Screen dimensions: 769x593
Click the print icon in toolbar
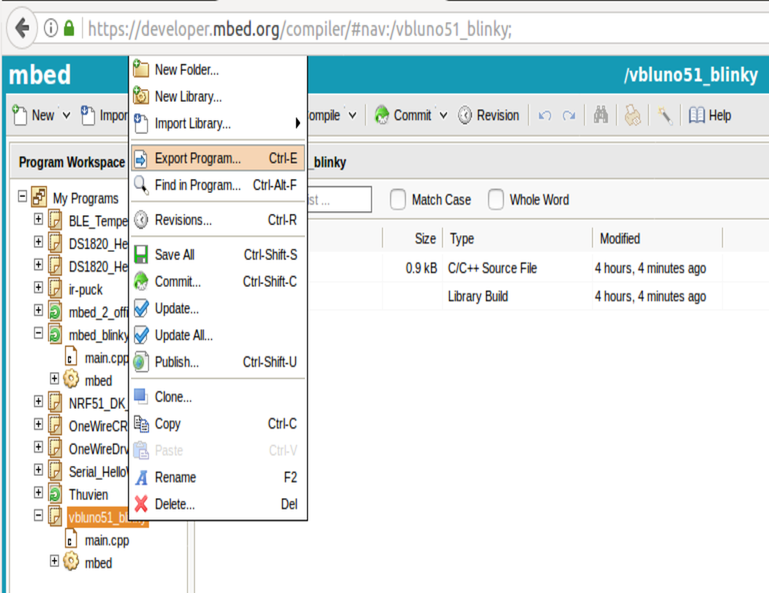click(632, 115)
